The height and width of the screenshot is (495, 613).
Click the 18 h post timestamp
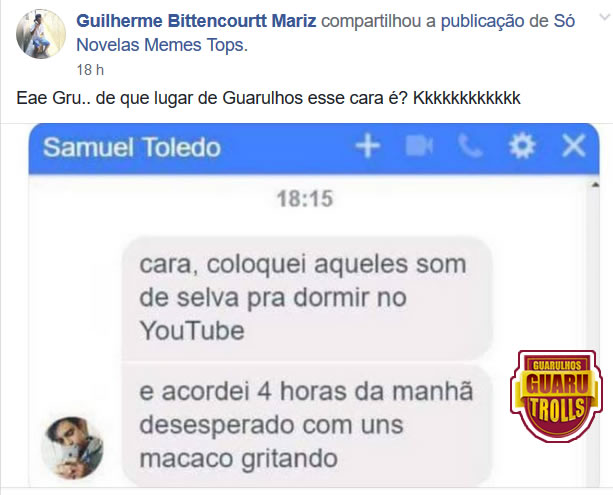click(90, 70)
